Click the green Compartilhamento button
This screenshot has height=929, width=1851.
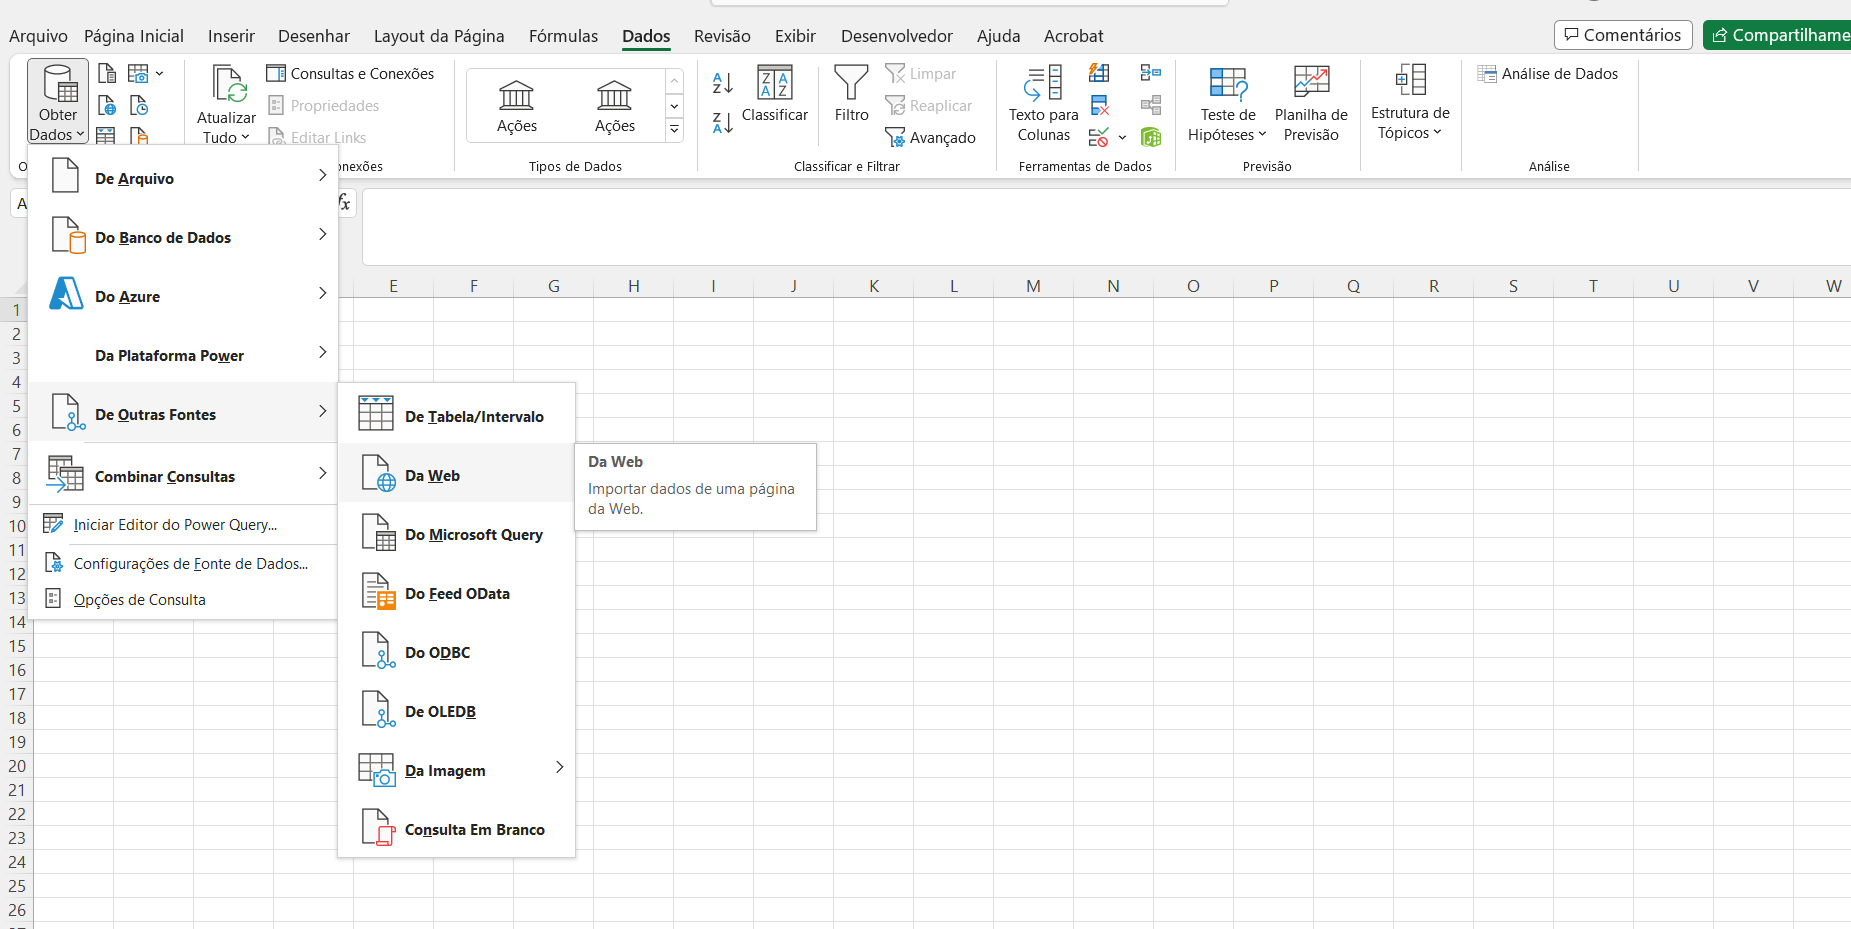[1777, 35]
